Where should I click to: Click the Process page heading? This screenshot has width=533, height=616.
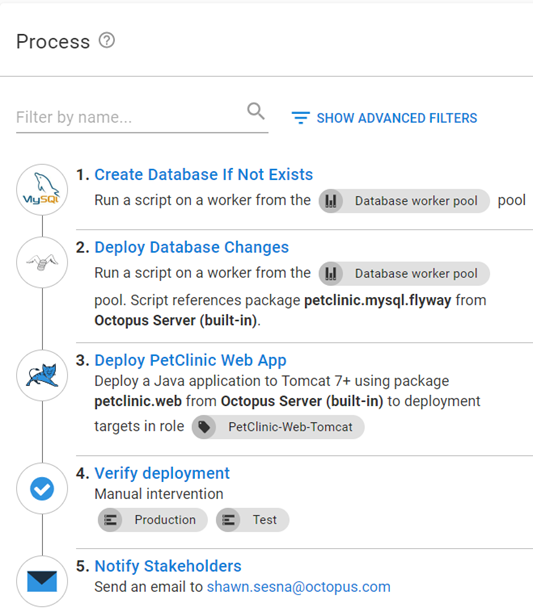(x=53, y=42)
